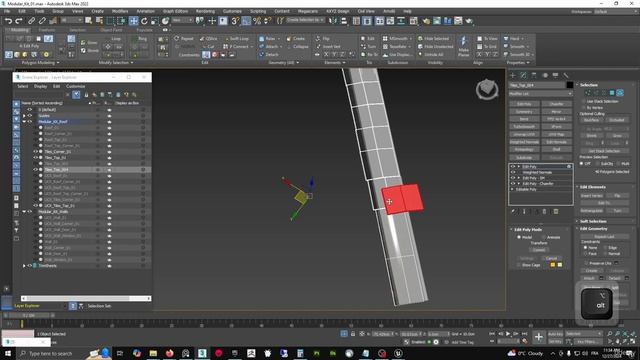Open the Customize menu
The image size is (640, 360).
pyautogui.click(x=232, y=11)
